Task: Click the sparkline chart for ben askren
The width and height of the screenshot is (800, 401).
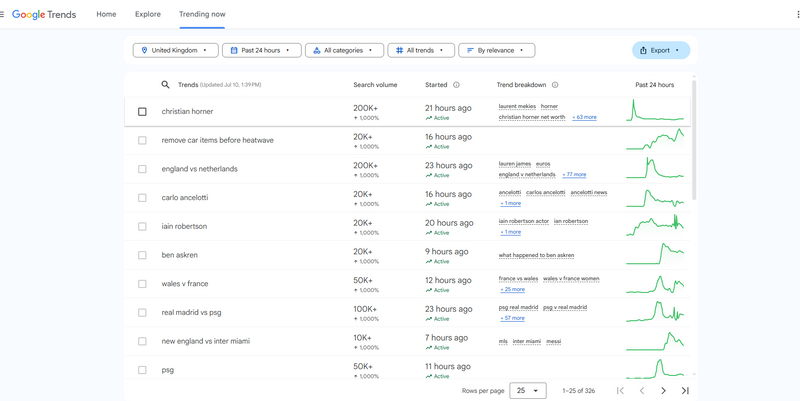Action: click(x=655, y=254)
